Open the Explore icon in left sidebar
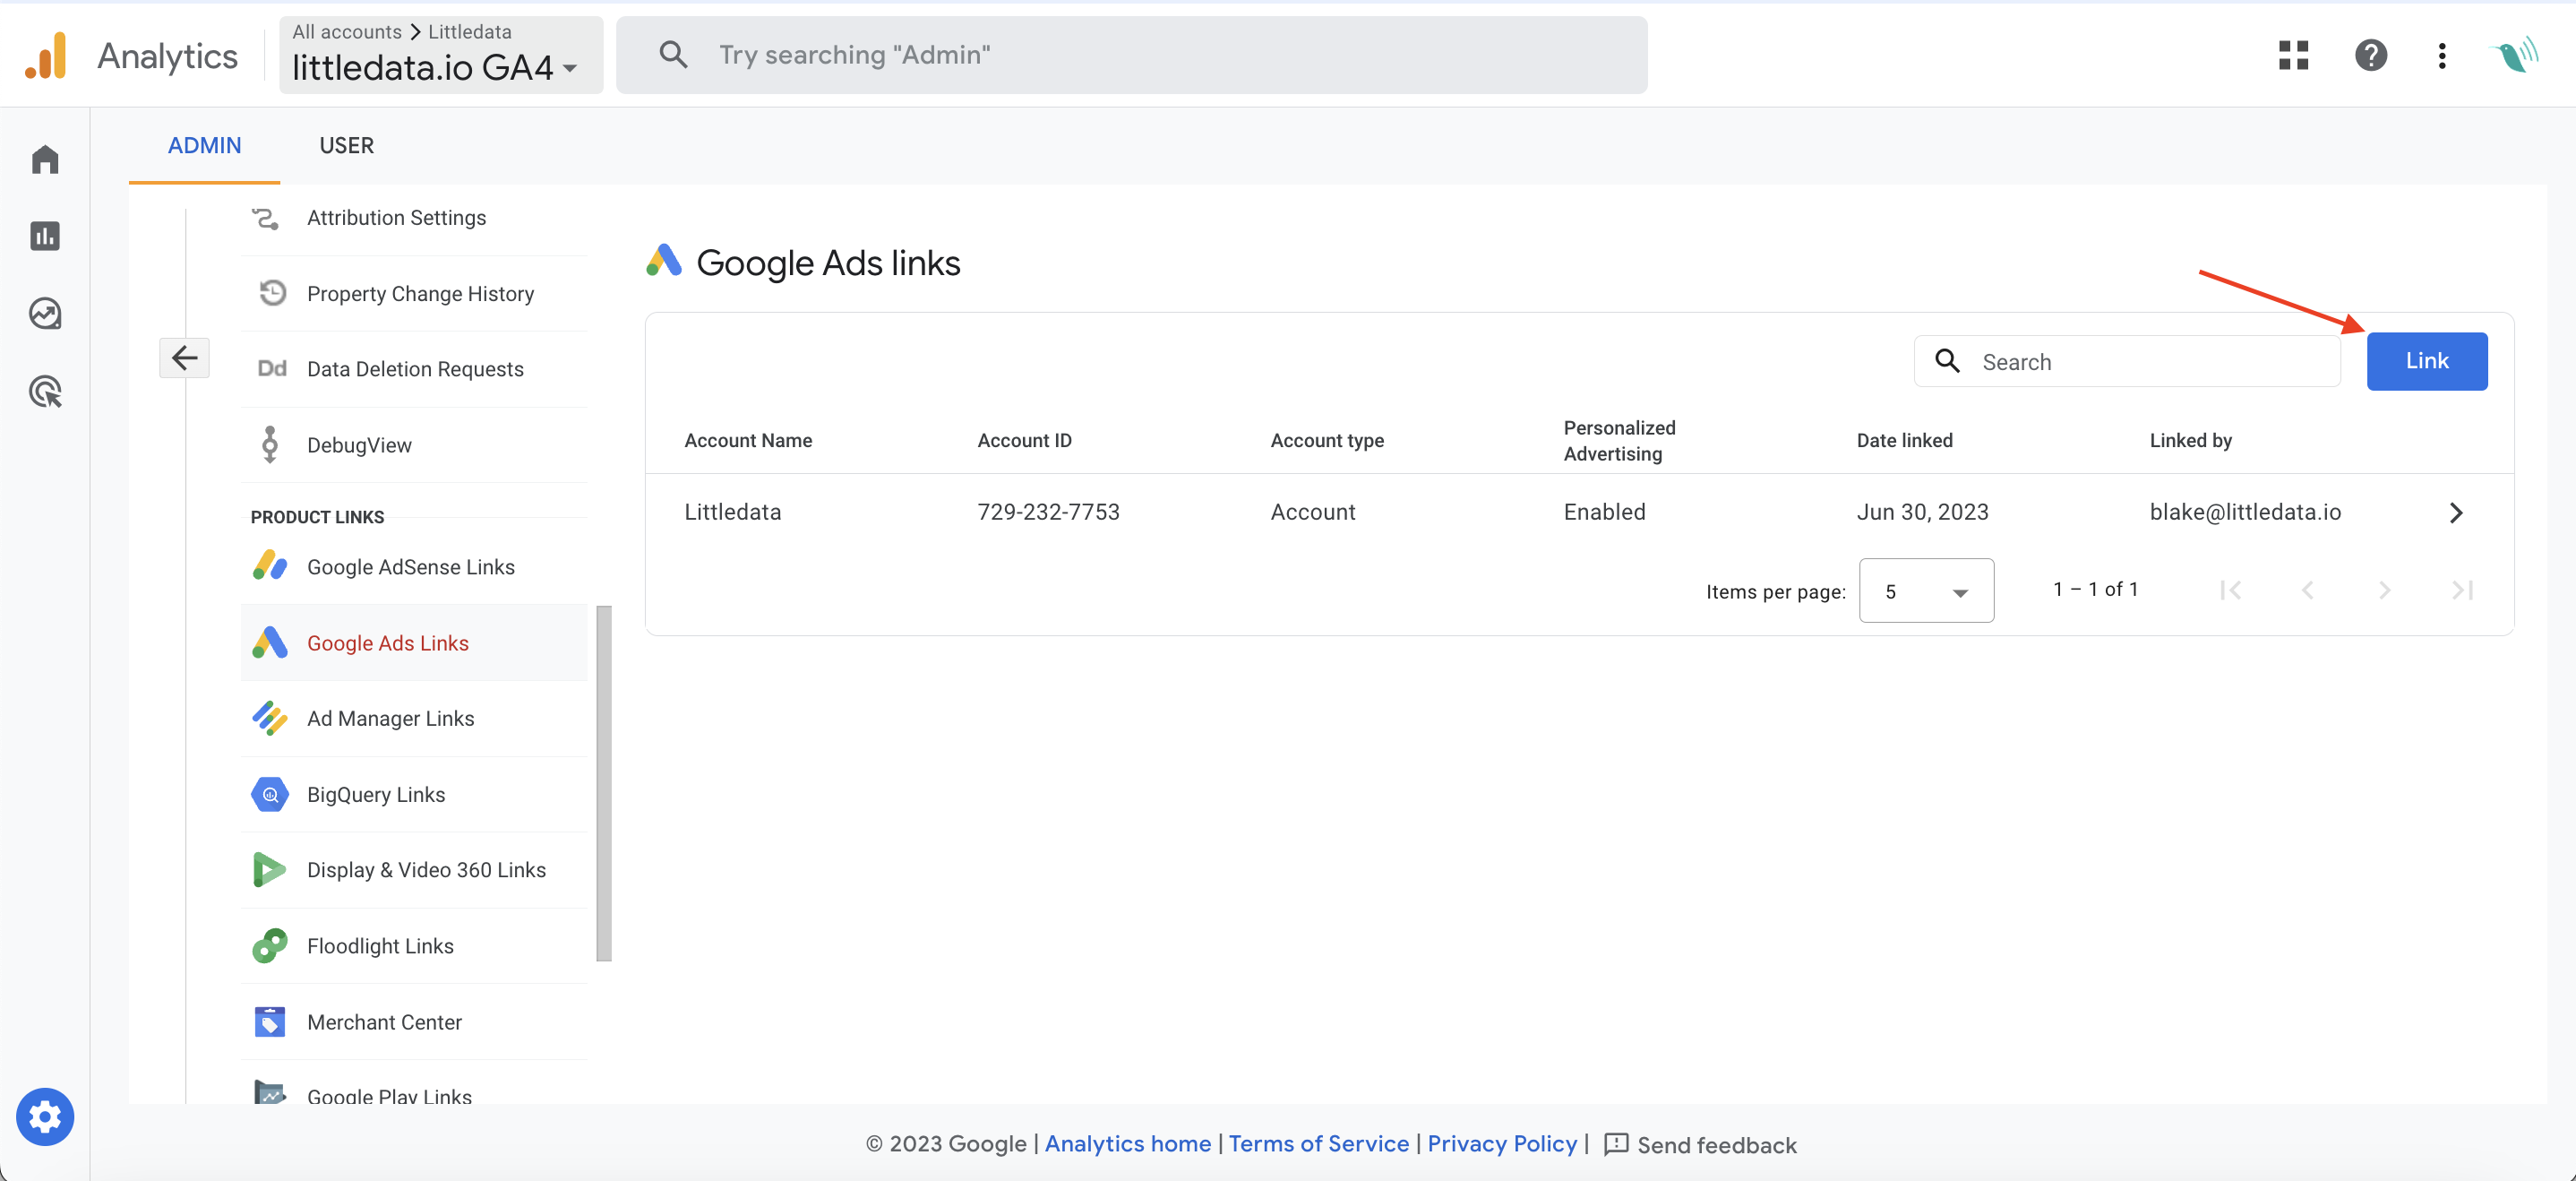 (45, 314)
